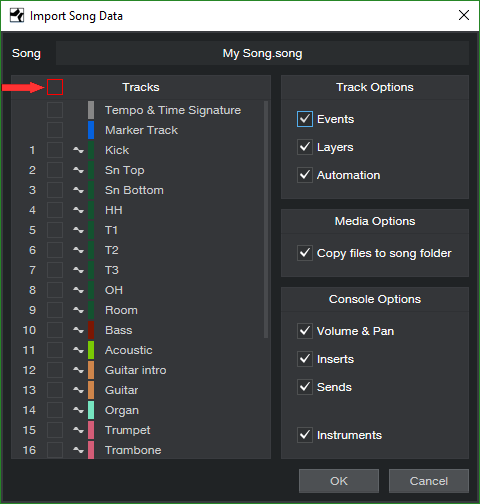Disable Copy files to song folder
The height and width of the screenshot is (504, 480).
305,253
